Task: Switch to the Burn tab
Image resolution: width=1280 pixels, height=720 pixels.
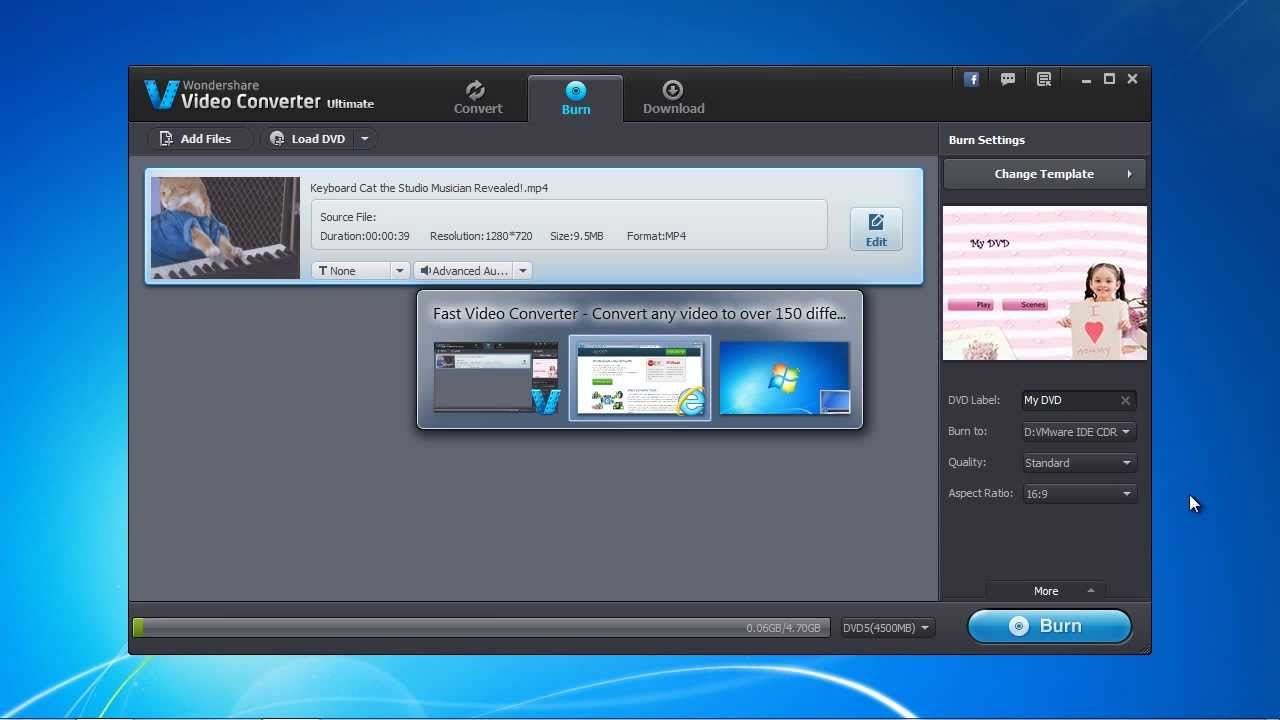Action: (x=575, y=98)
